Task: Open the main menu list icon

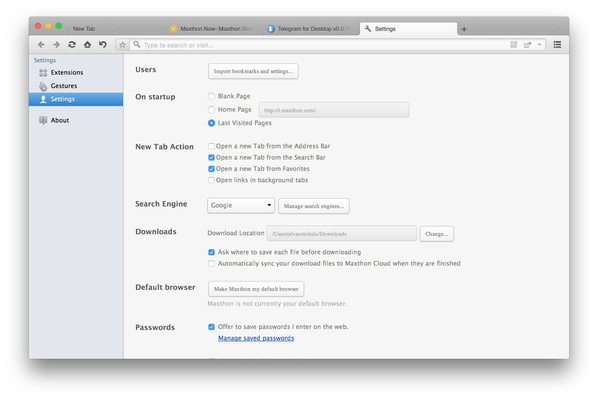Action: [557, 45]
